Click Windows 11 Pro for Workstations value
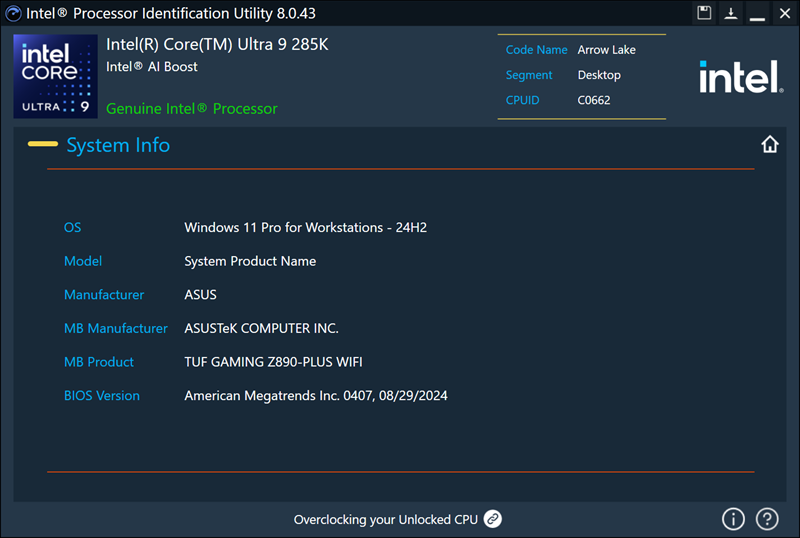This screenshot has height=538, width=800. [x=306, y=228]
